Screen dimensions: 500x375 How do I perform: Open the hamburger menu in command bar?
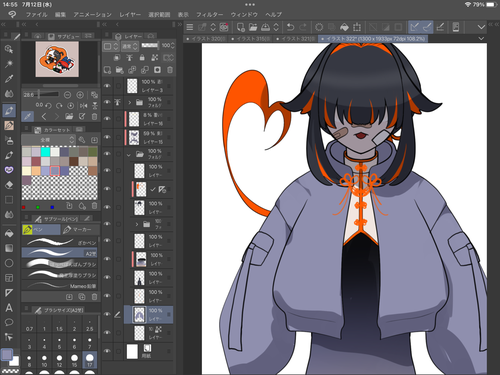pyautogui.click(x=190, y=27)
